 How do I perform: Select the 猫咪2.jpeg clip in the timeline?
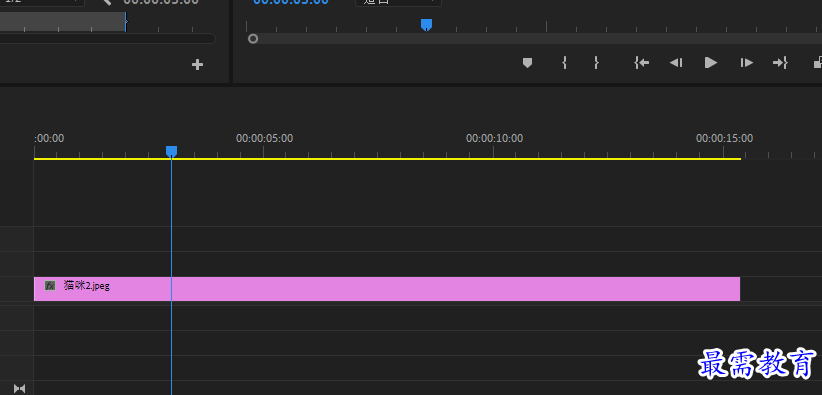(x=387, y=289)
